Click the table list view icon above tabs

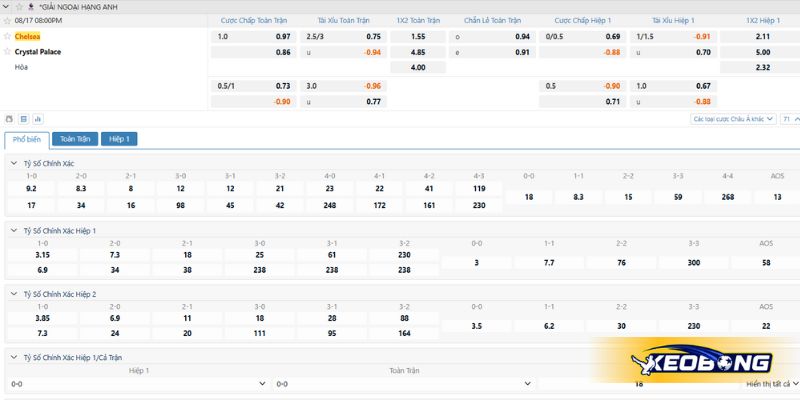(23, 119)
